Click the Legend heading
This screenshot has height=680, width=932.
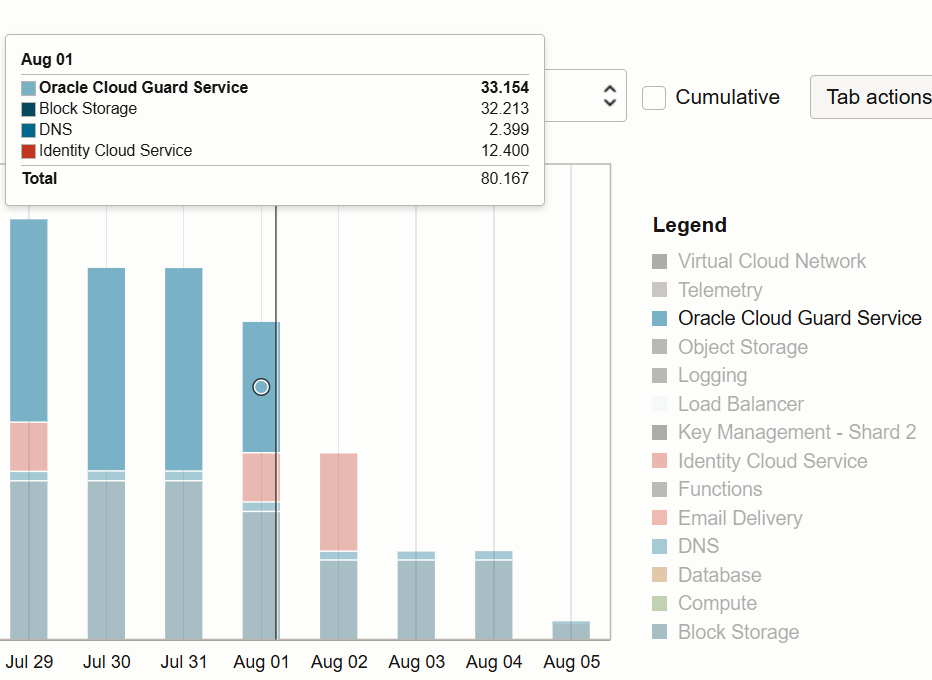689,225
